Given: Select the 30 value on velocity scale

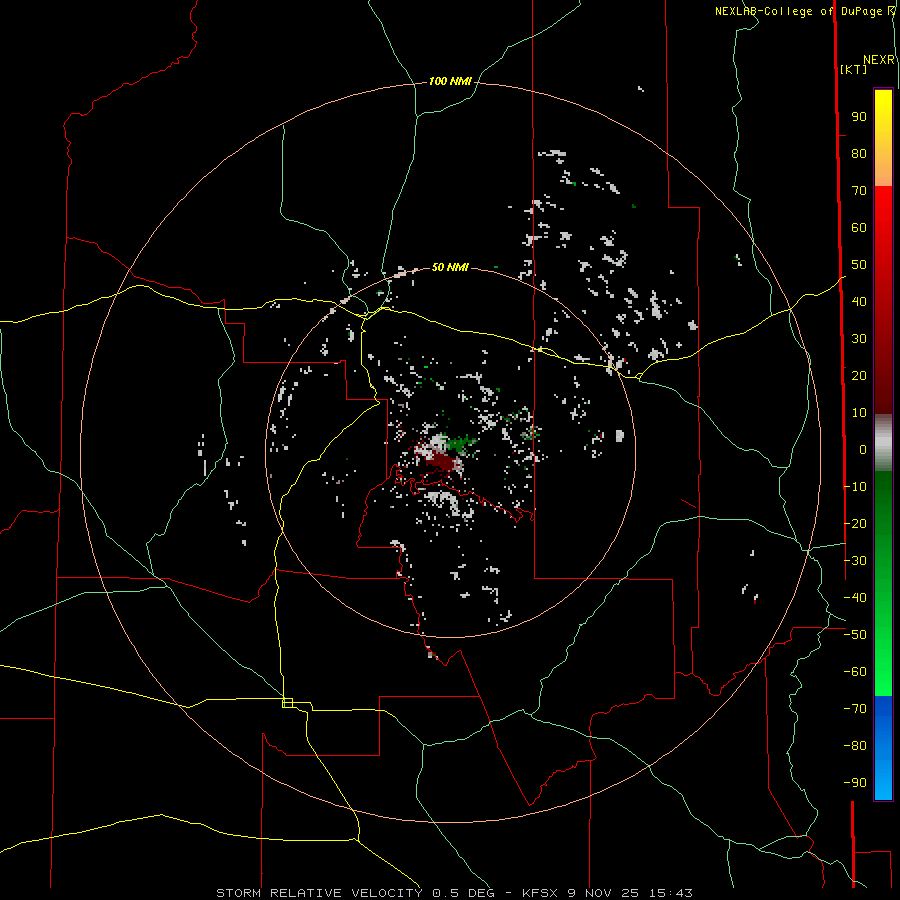Looking at the screenshot, I should (x=859, y=339).
